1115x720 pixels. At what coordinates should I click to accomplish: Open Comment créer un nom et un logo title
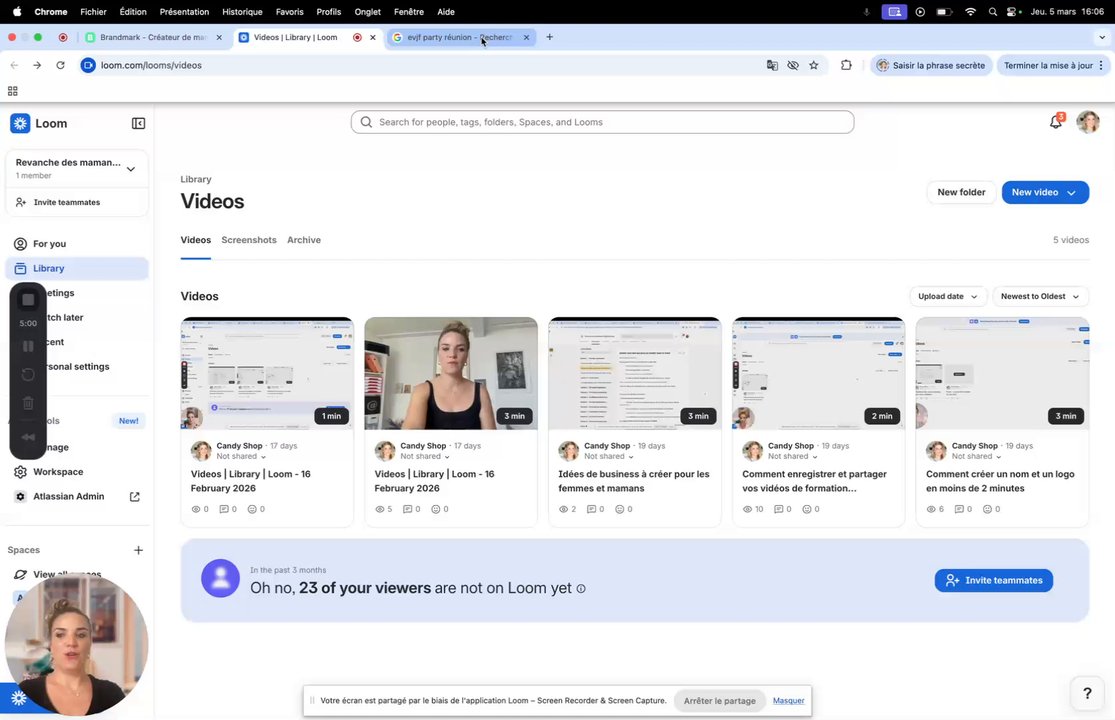(x=1000, y=481)
